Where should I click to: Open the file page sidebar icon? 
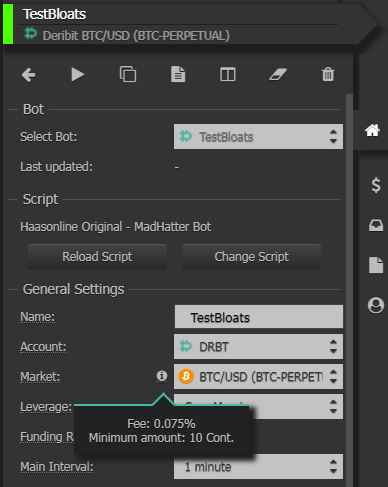click(x=376, y=265)
